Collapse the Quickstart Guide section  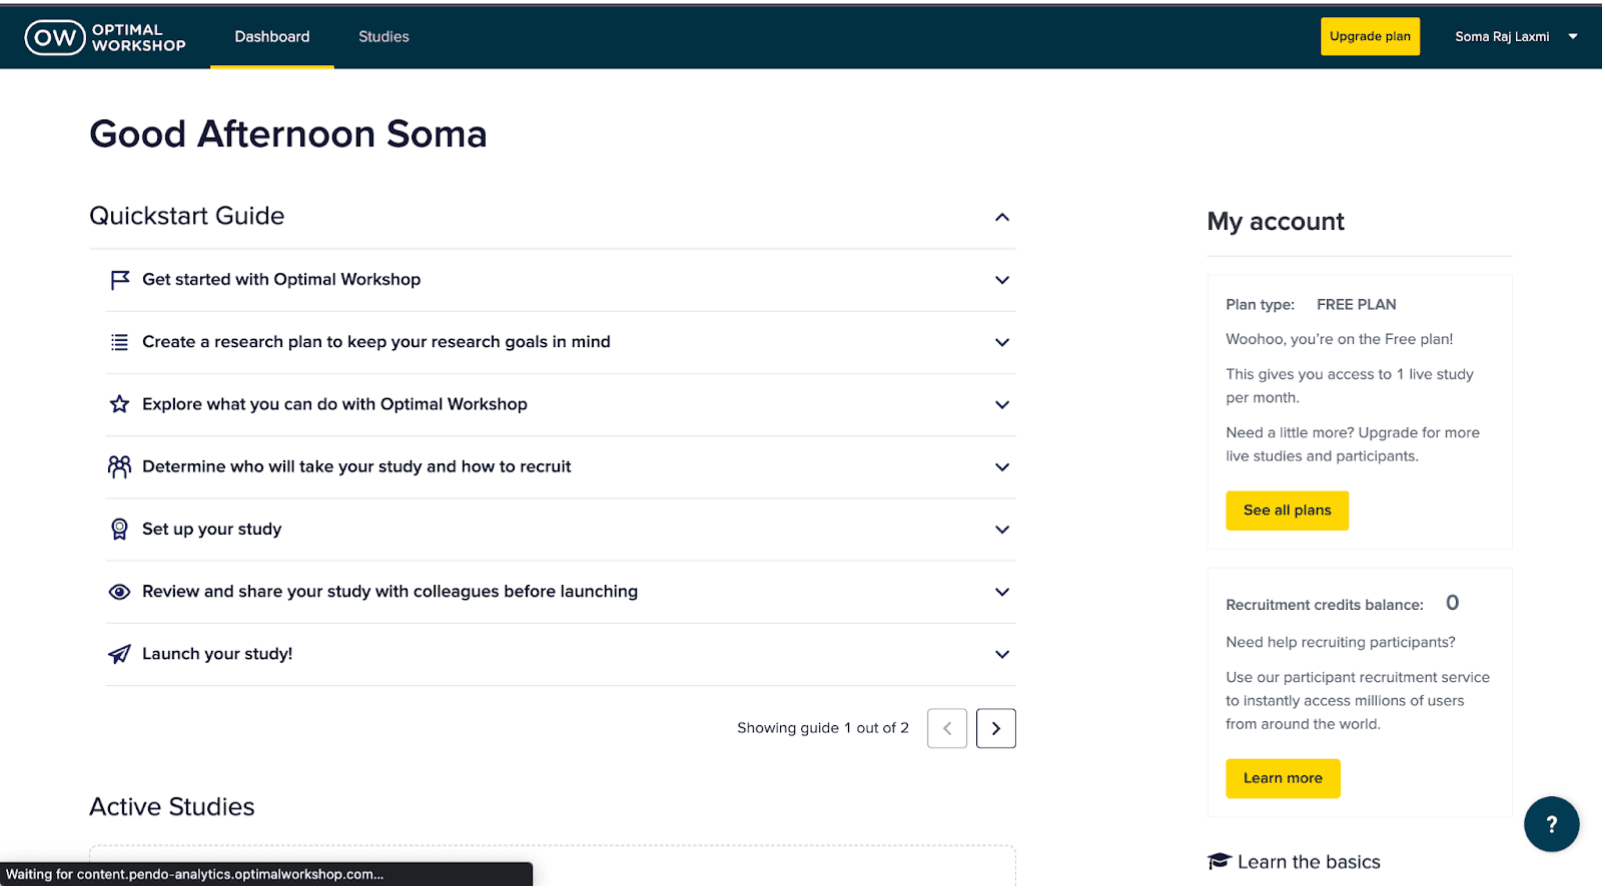pyautogui.click(x=1003, y=217)
